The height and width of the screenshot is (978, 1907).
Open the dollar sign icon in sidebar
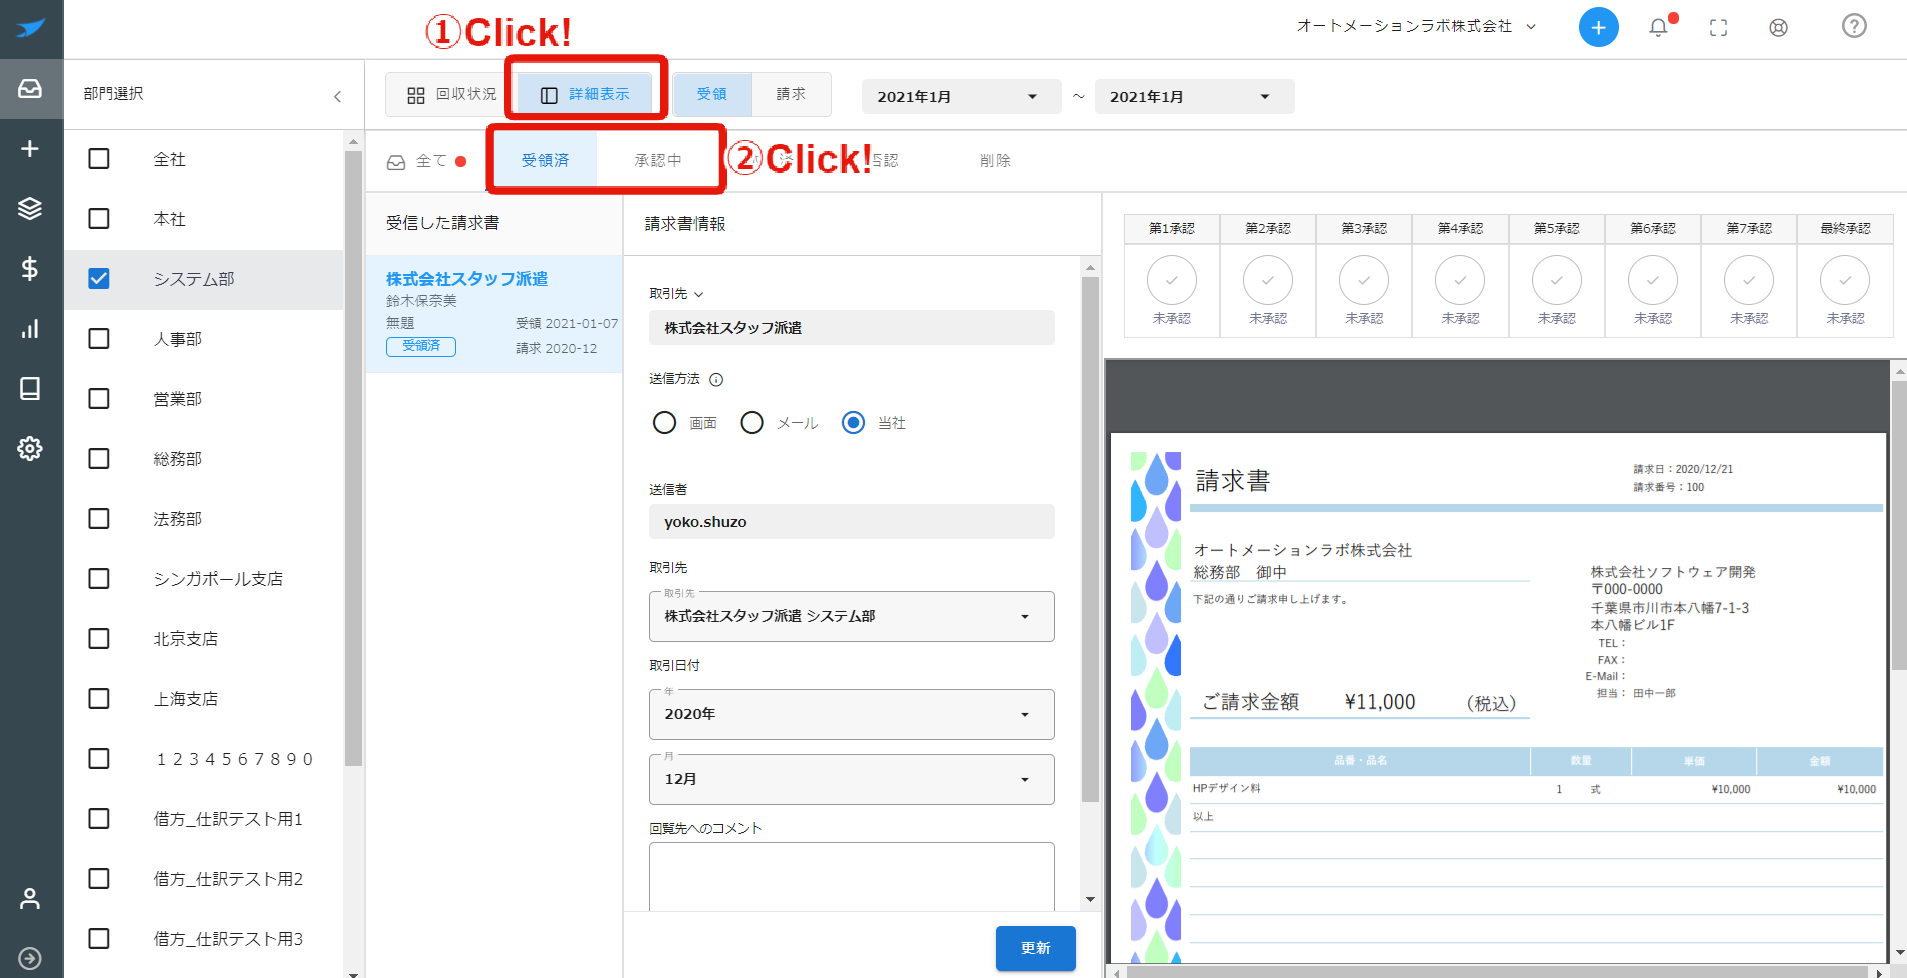tap(30, 268)
